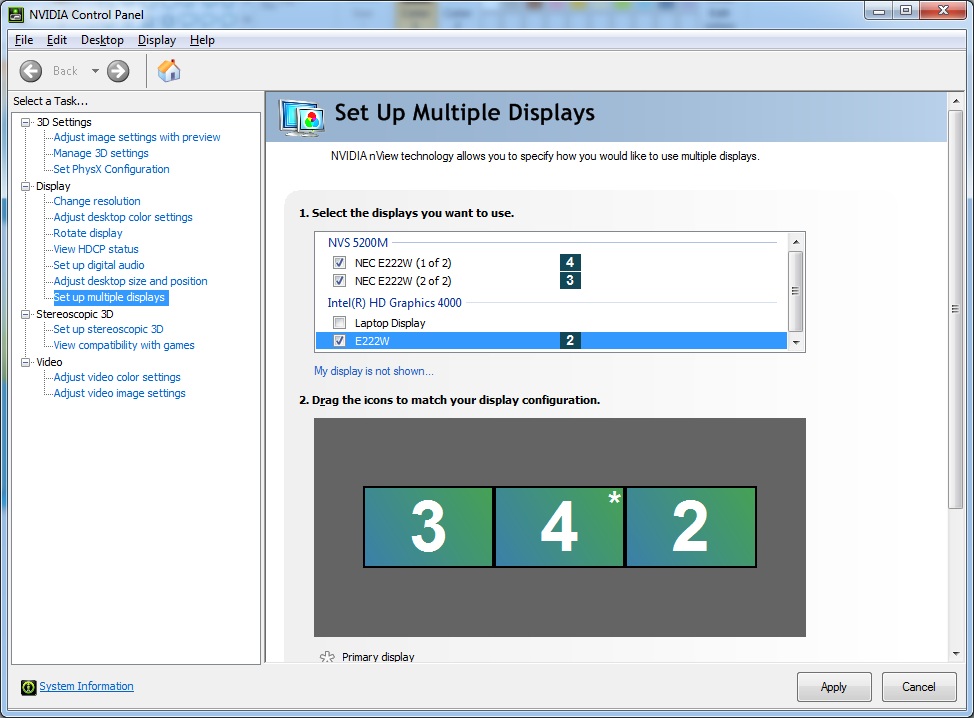Viewport: 974px width, 718px height.
Task: Click display list scrollbar down arrow
Action: coord(796,343)
